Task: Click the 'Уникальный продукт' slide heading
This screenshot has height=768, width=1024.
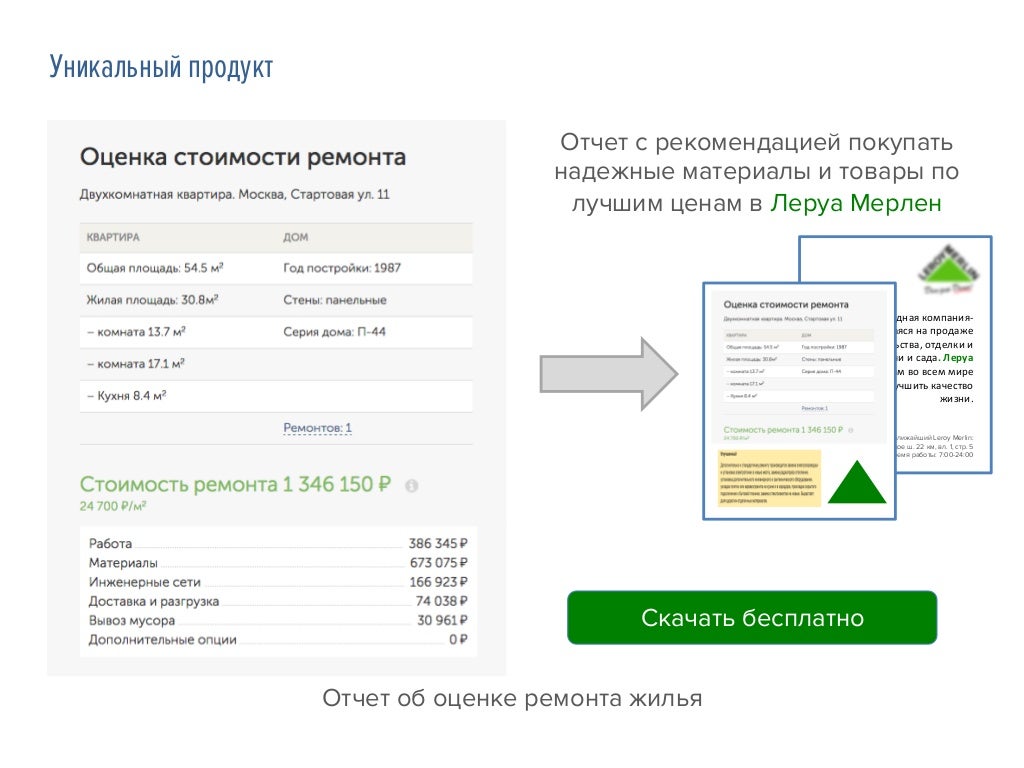Action: pyautogui.click(x=161, y=68)
